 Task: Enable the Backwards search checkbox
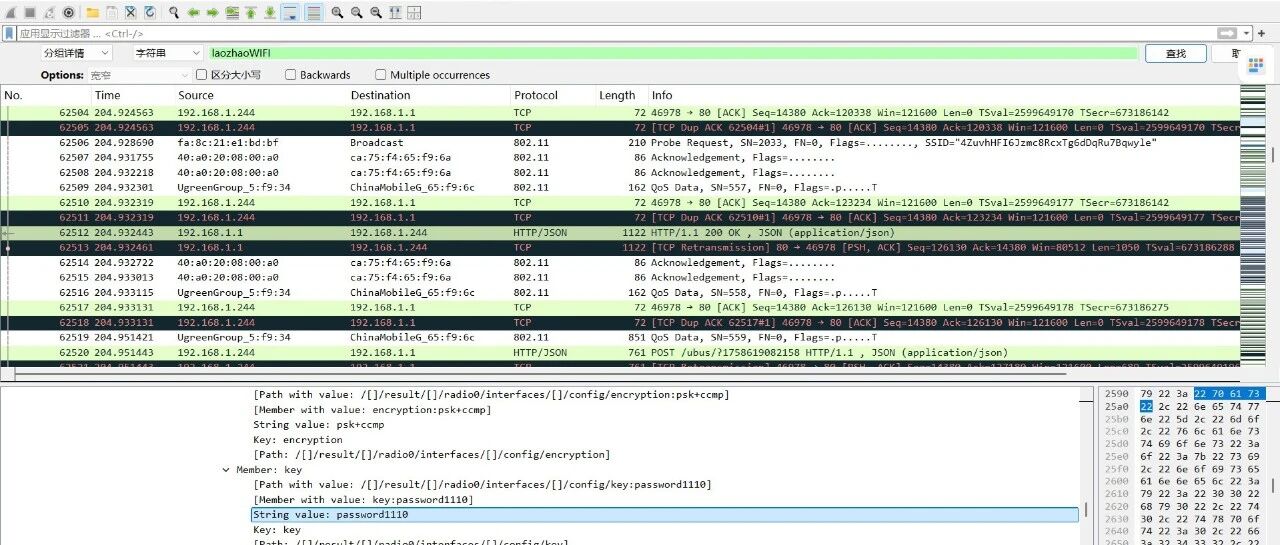coord(291,75)
